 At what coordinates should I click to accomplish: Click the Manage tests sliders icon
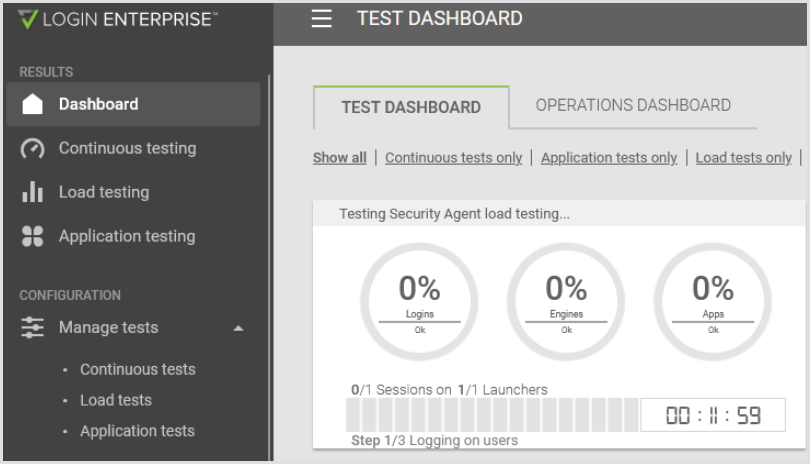(x=33, y=328)
